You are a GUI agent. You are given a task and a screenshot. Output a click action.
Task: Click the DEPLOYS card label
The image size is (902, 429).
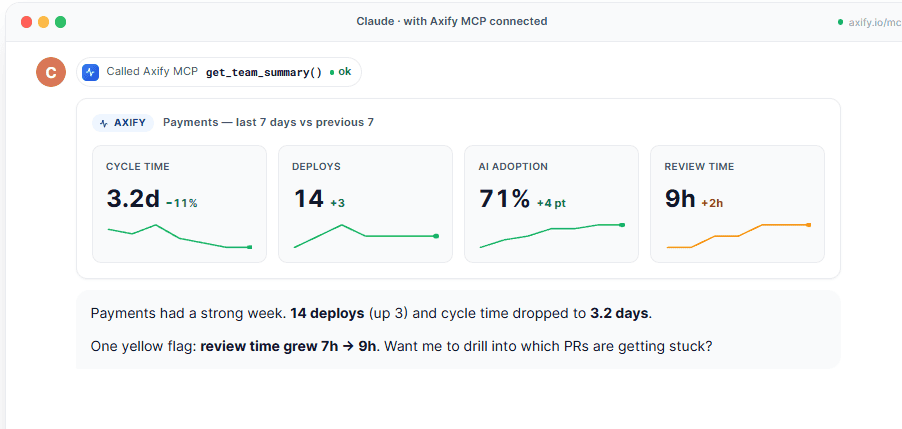(x=316, y=167)
